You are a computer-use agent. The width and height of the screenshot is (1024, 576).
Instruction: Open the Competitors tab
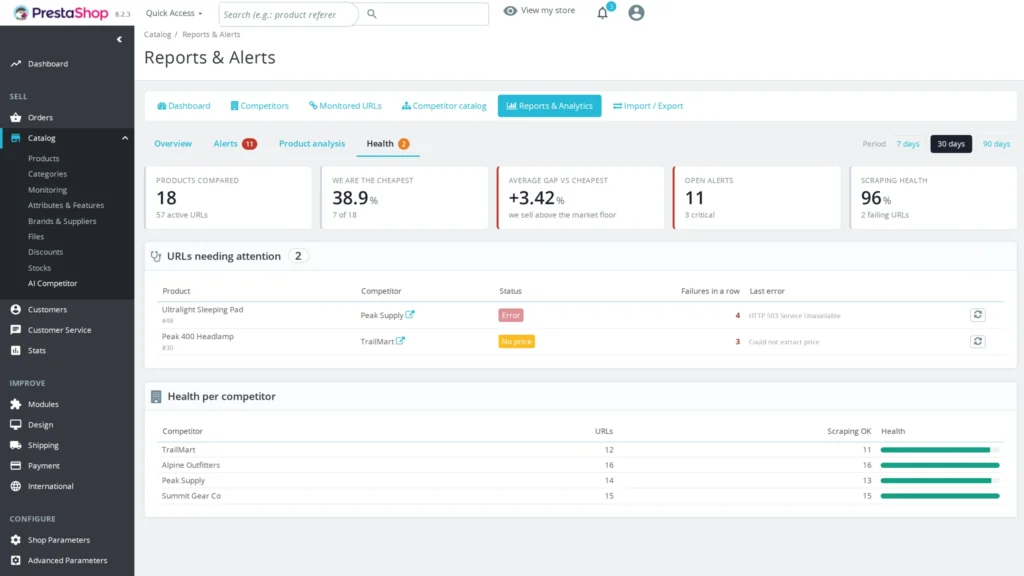pos(259,106)
